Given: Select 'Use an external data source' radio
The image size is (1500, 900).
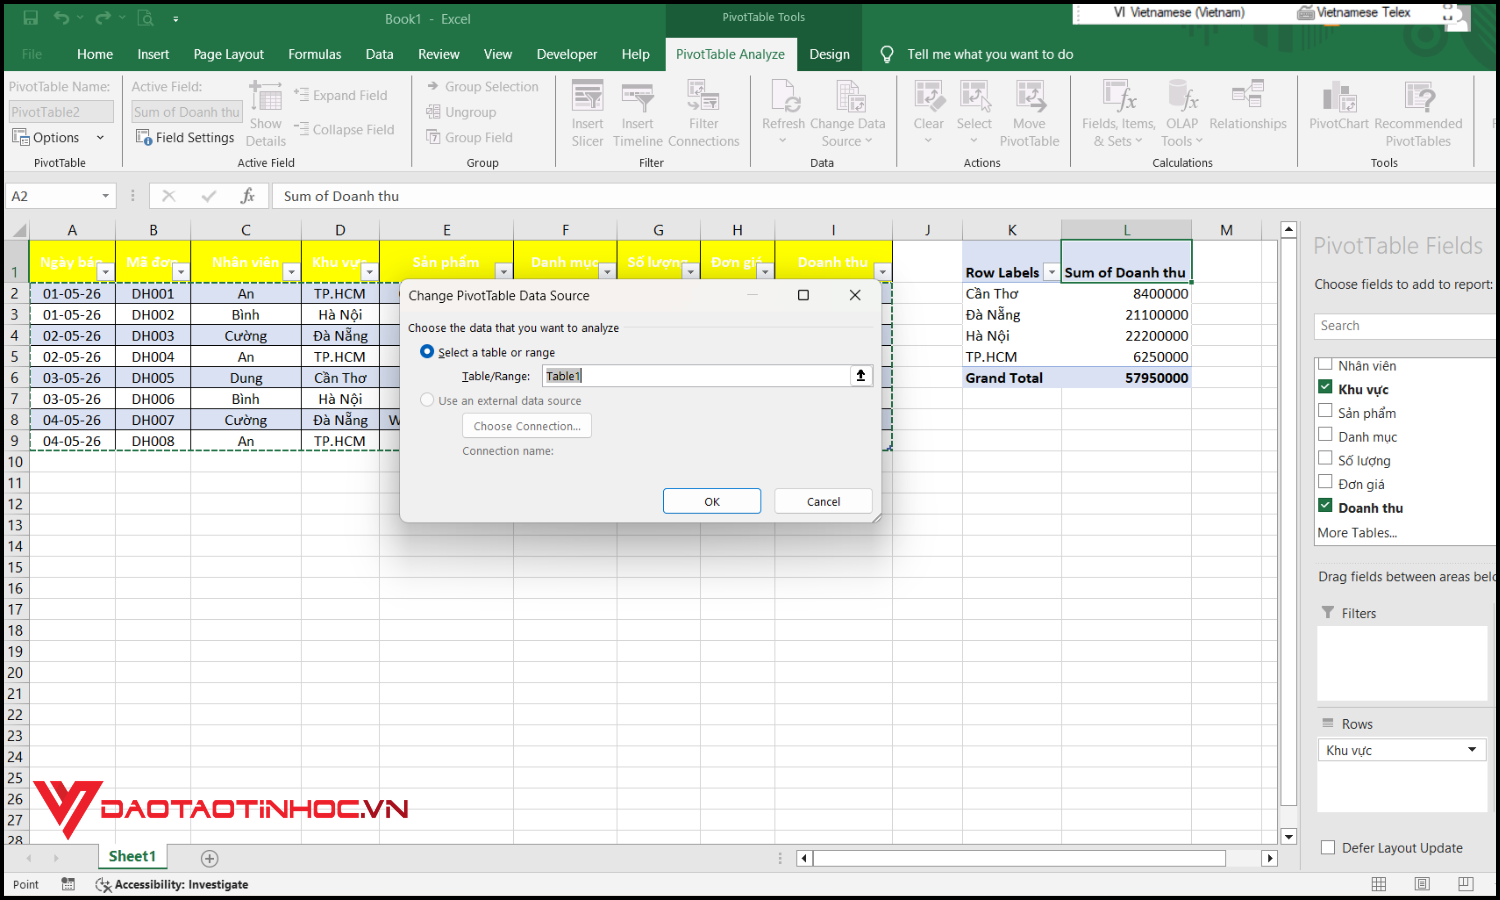Looking at the screenshot, I should pyautogui.click(x=427, y=400).
